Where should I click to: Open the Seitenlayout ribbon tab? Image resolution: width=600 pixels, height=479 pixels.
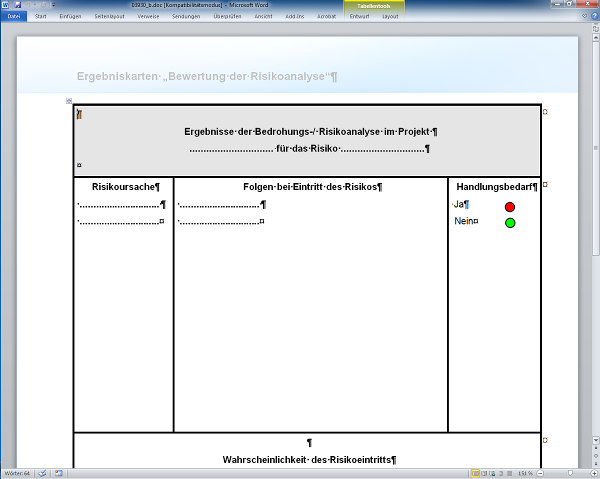point(109,16)
